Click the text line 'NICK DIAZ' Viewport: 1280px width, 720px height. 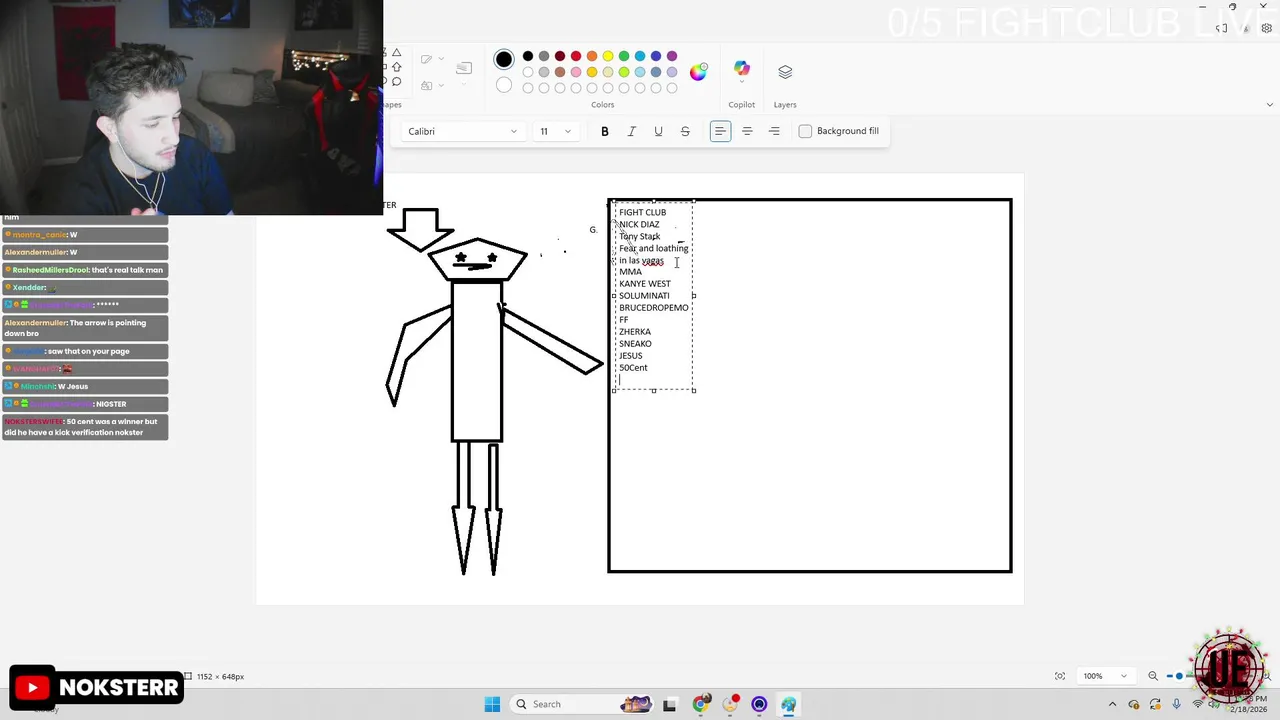coord(639,224)
